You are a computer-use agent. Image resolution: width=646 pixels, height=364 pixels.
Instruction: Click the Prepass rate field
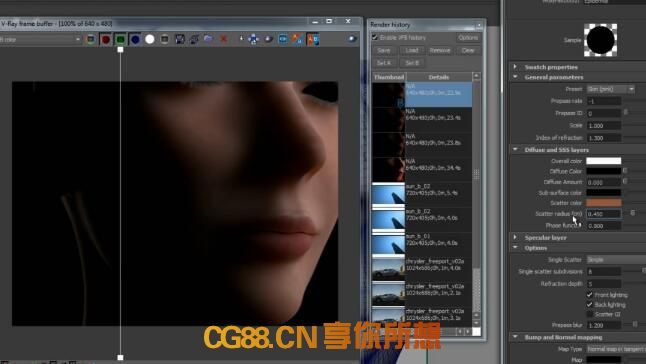[x=604, y=101]
